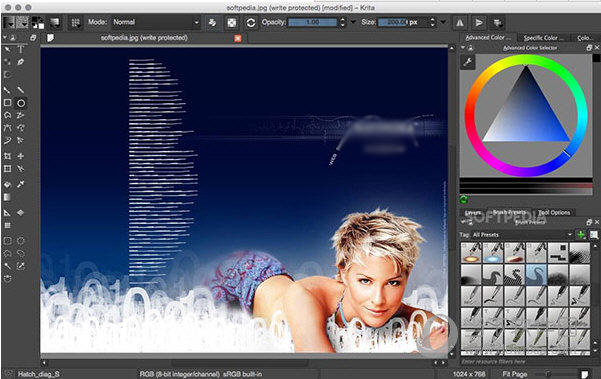Expand the dropdown arrow after the Size slider
Viewport: 601px width, 379px height.
(443, 22)
